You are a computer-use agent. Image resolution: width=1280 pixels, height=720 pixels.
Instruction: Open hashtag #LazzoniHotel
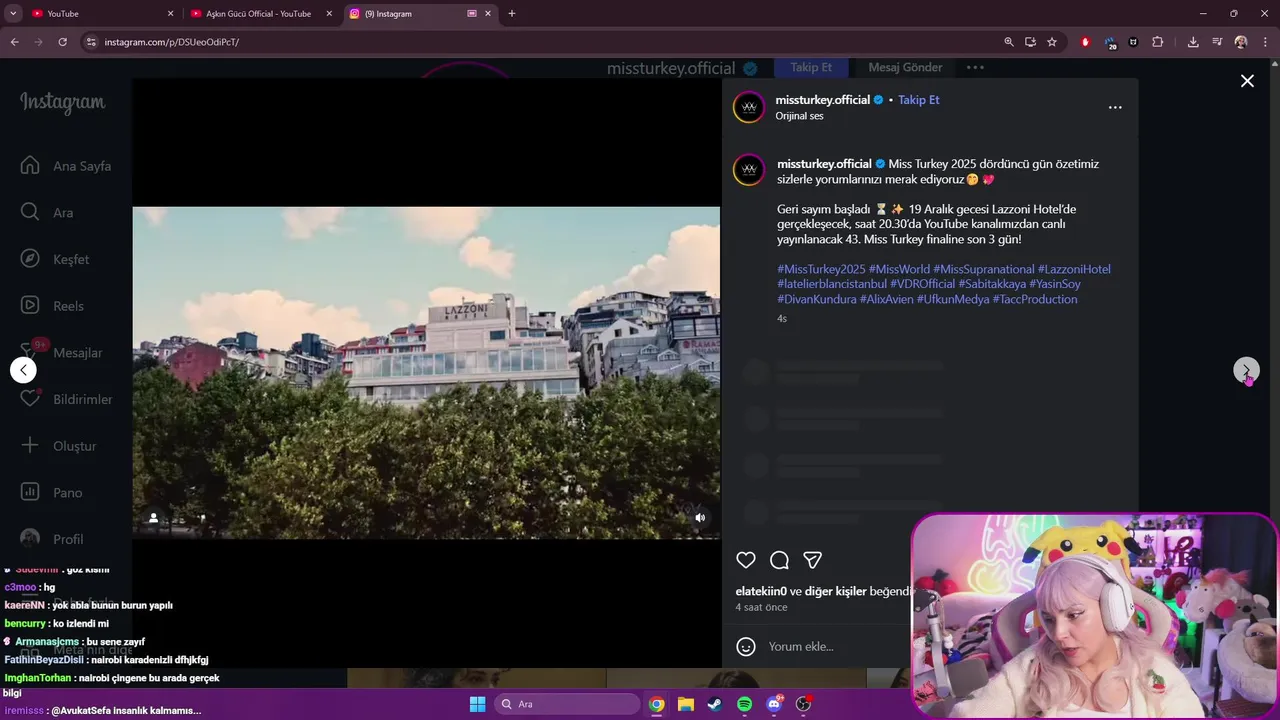pyautogui.click(x=1074, y=269)
